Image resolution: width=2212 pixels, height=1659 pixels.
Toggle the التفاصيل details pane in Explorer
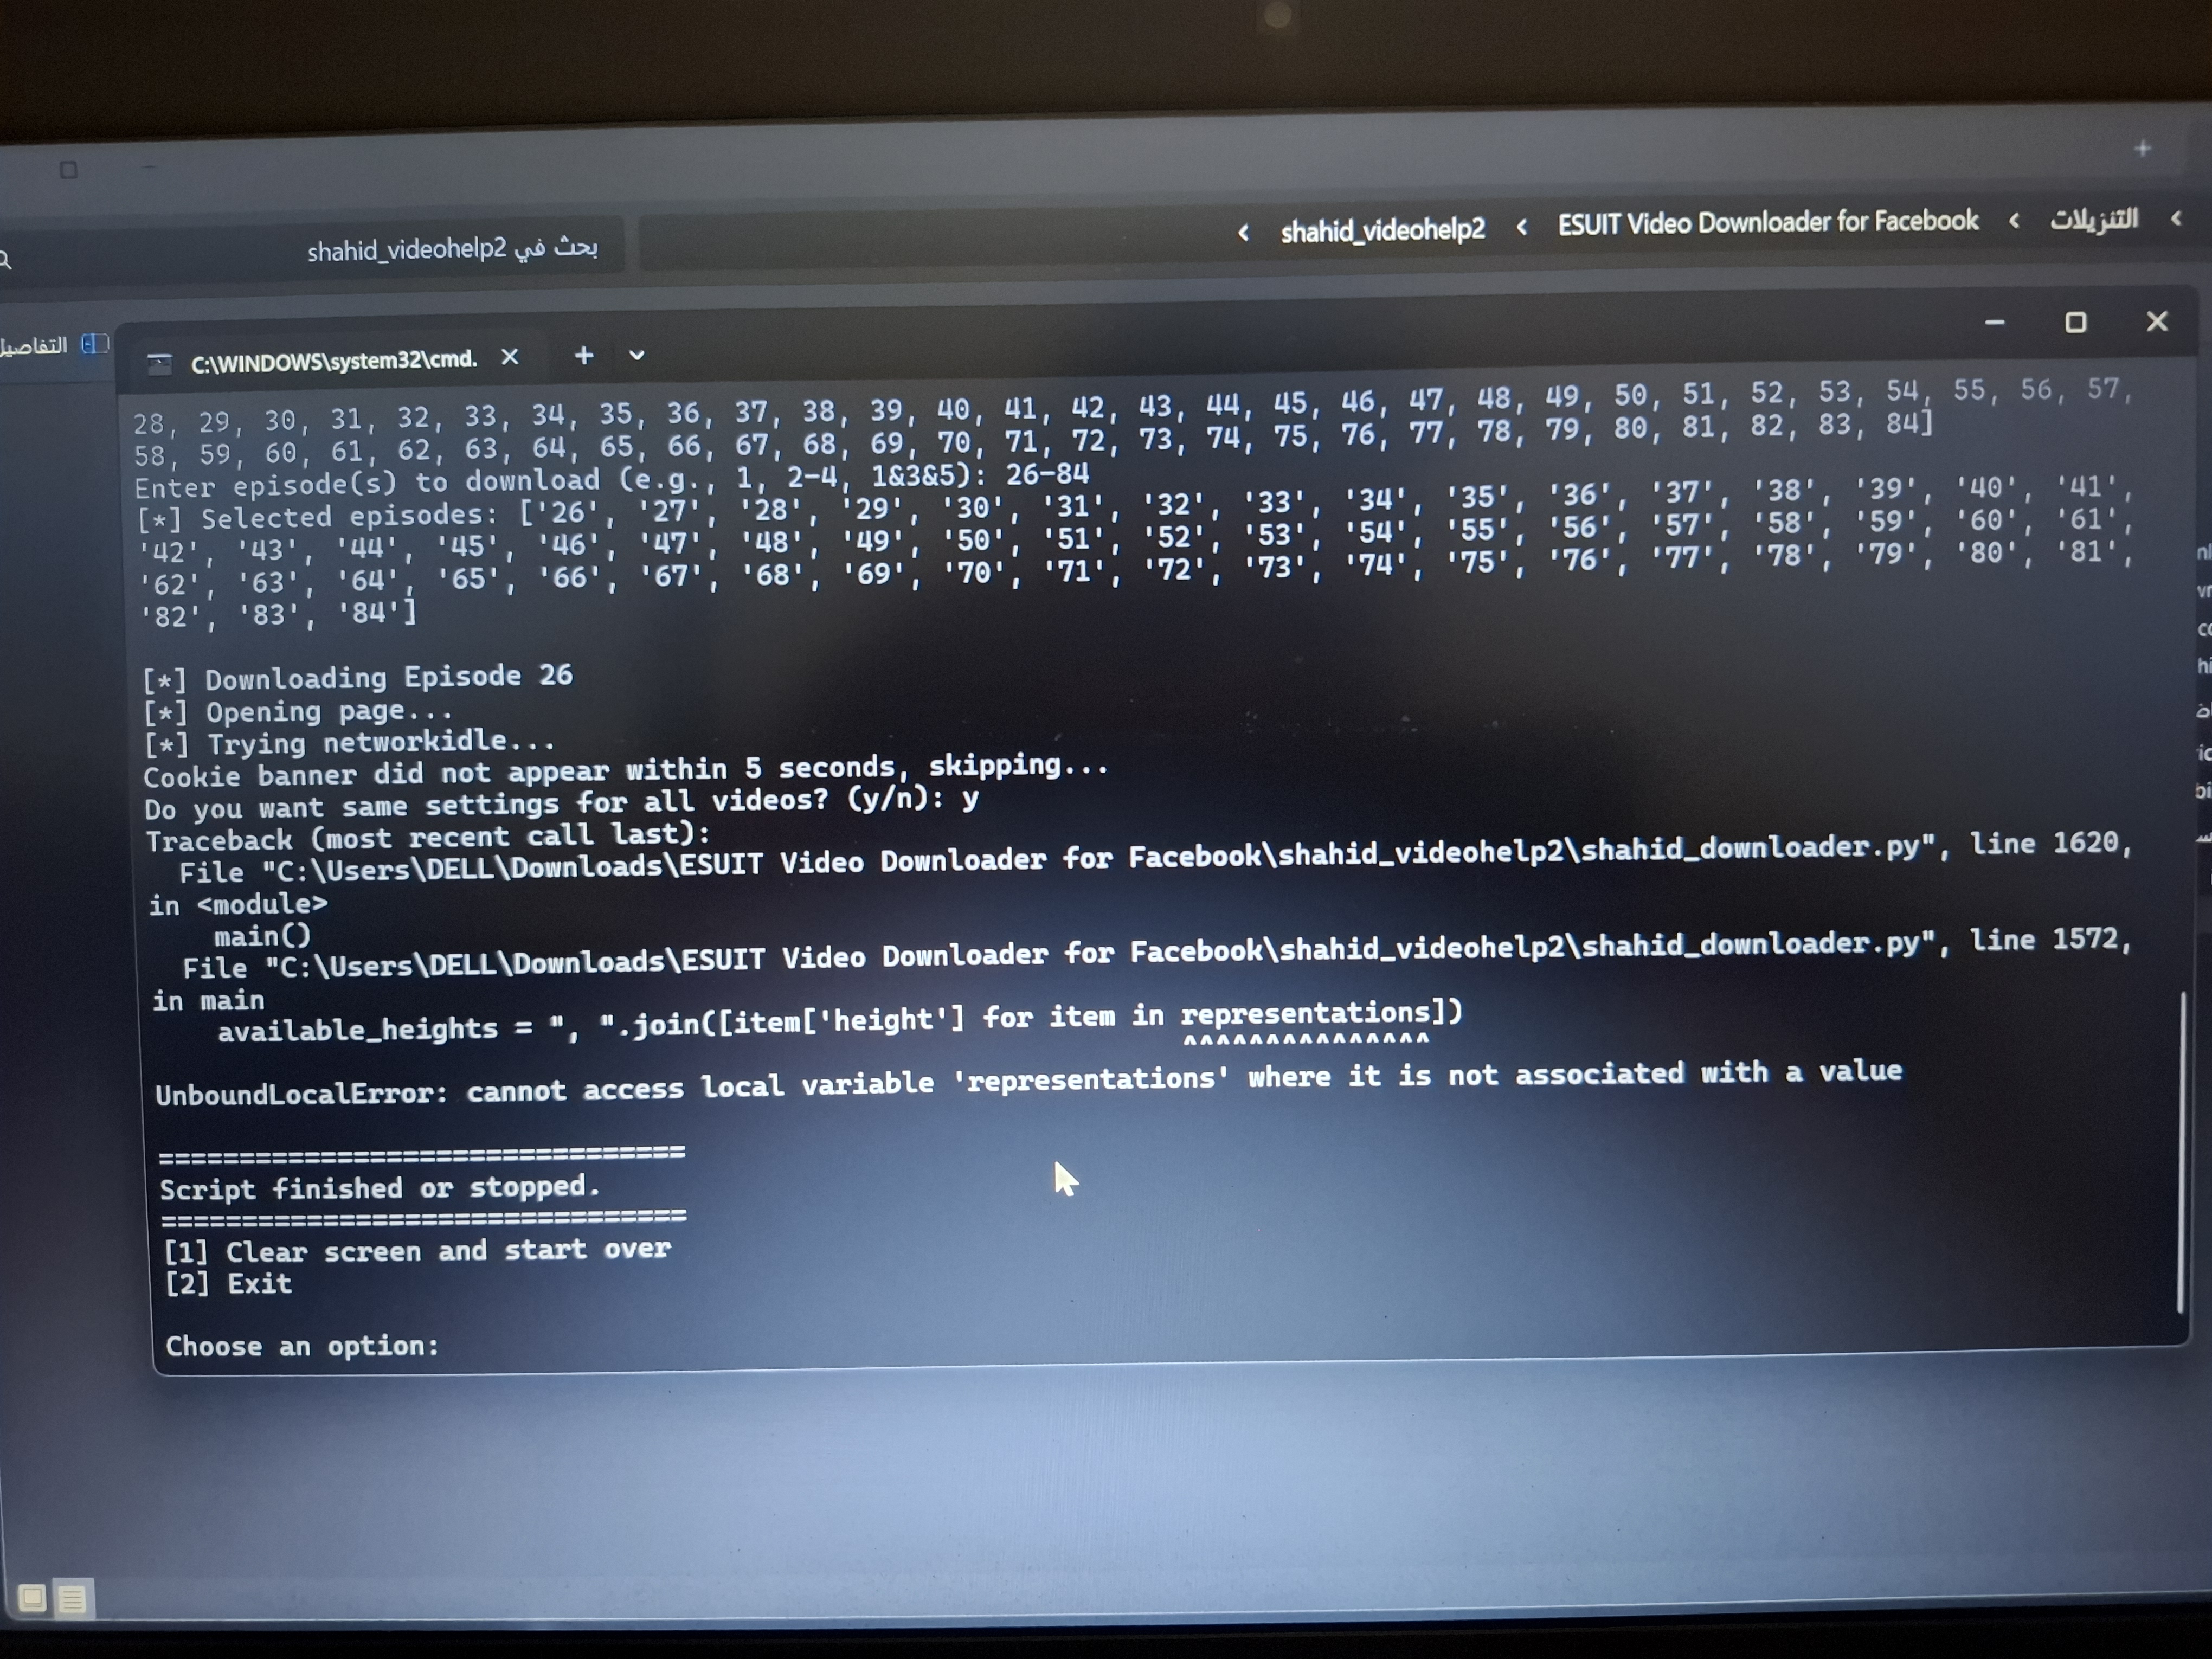coord(53,345)
